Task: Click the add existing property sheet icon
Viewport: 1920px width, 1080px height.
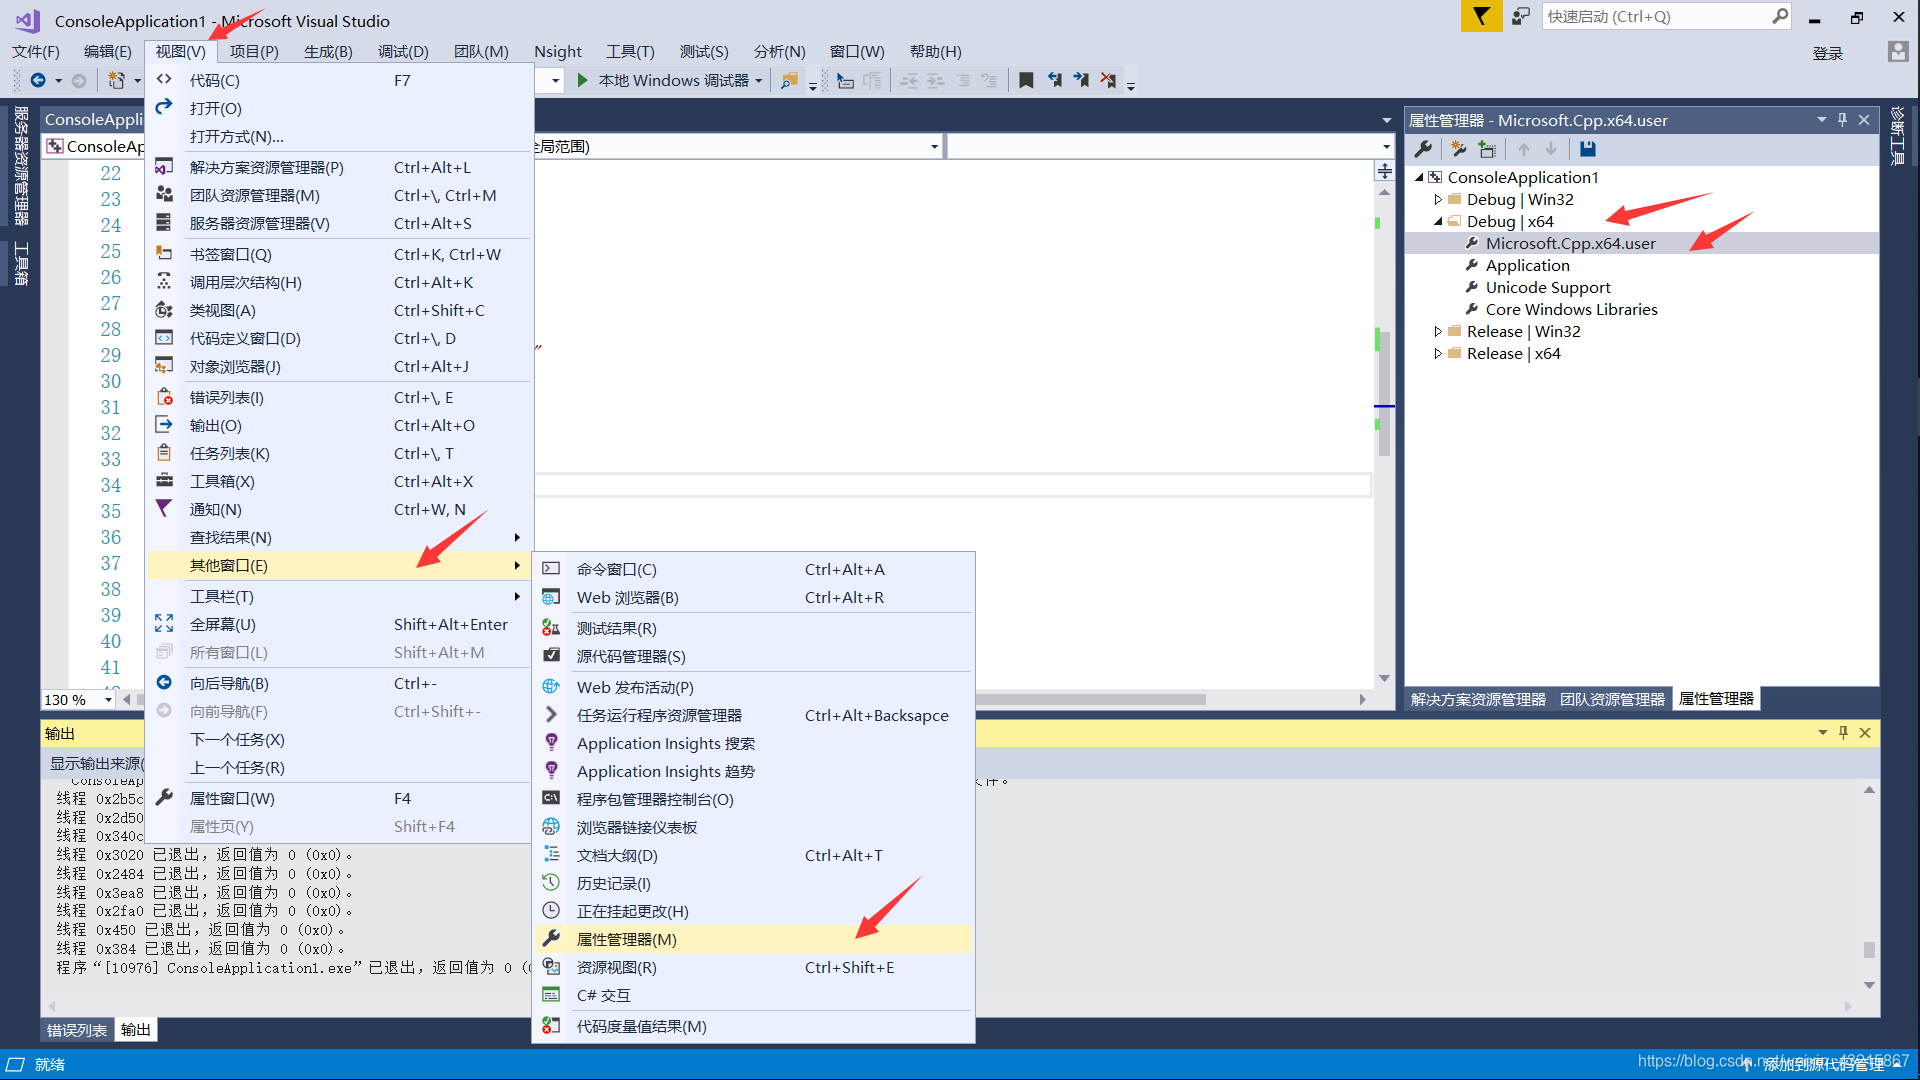Action: 1488,149
